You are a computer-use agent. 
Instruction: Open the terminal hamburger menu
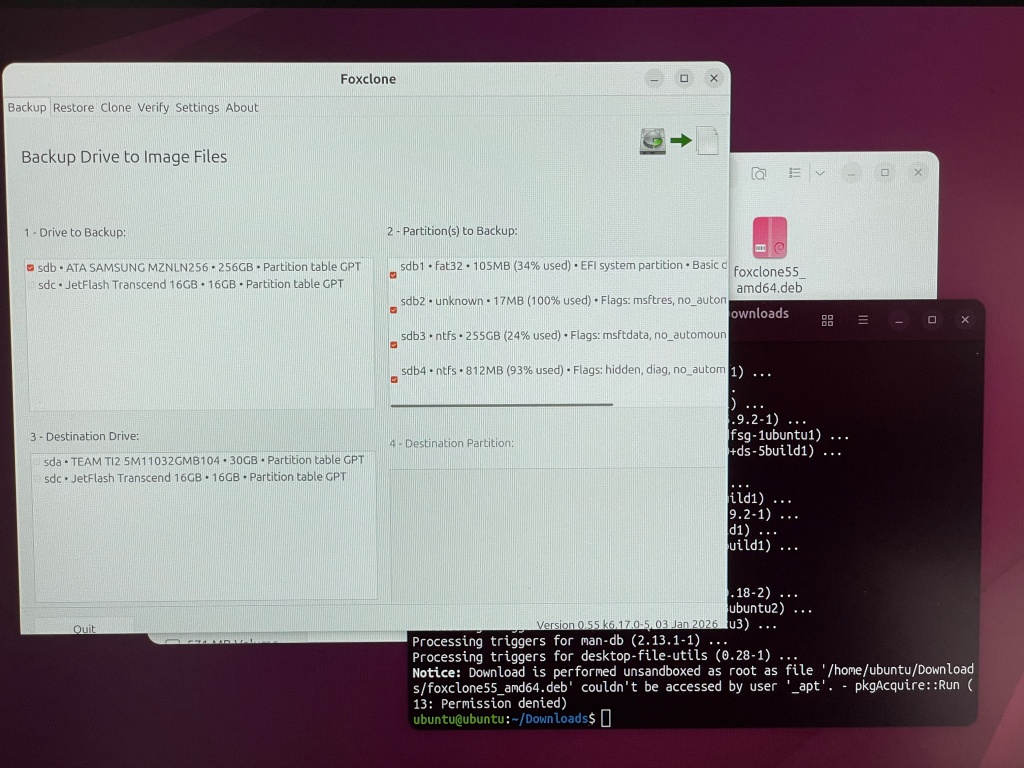pos(863,320)
